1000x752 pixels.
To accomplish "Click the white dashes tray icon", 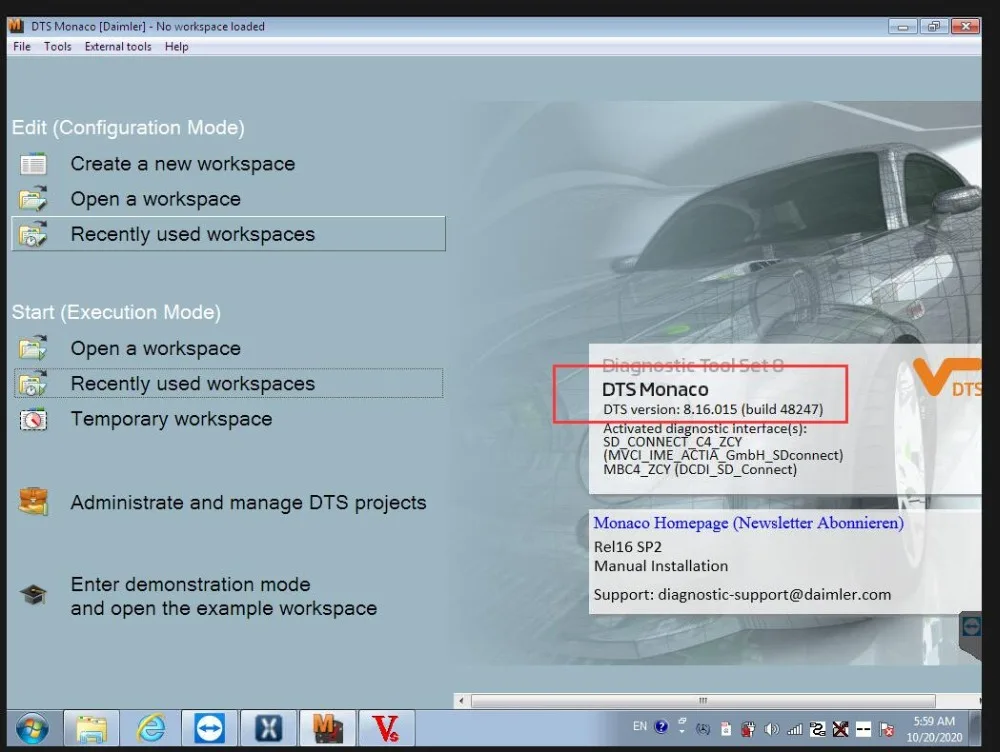I will [x=864, y=729].
